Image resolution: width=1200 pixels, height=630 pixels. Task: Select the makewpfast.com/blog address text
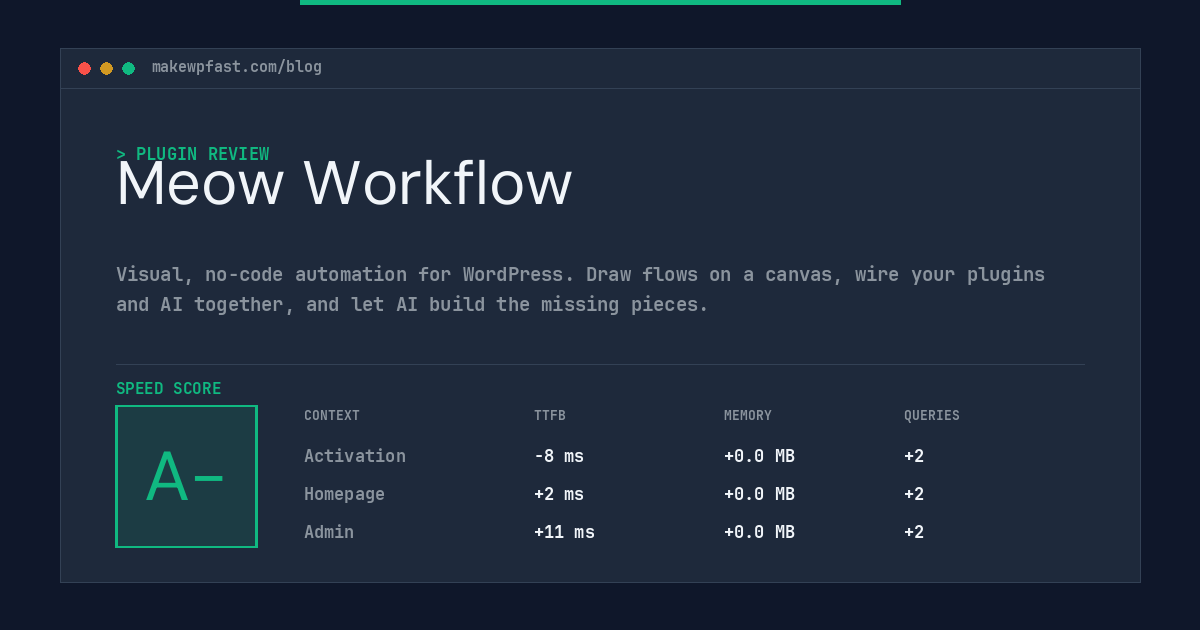point(237,67)
